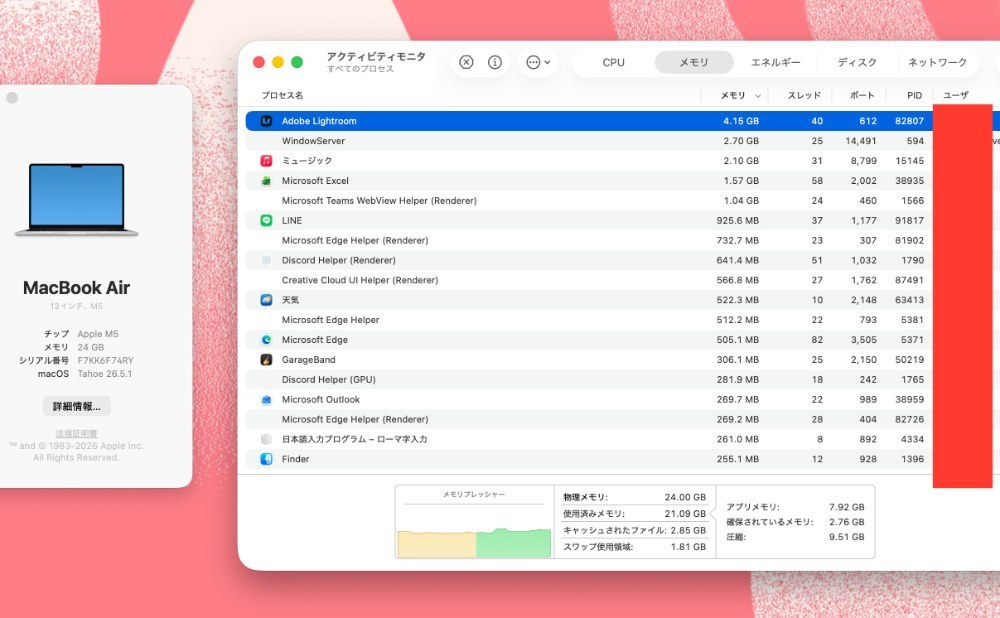Click the Microsoft Outlook app icon
This screenshot has height=618, width=1000.
click(267, 399)
